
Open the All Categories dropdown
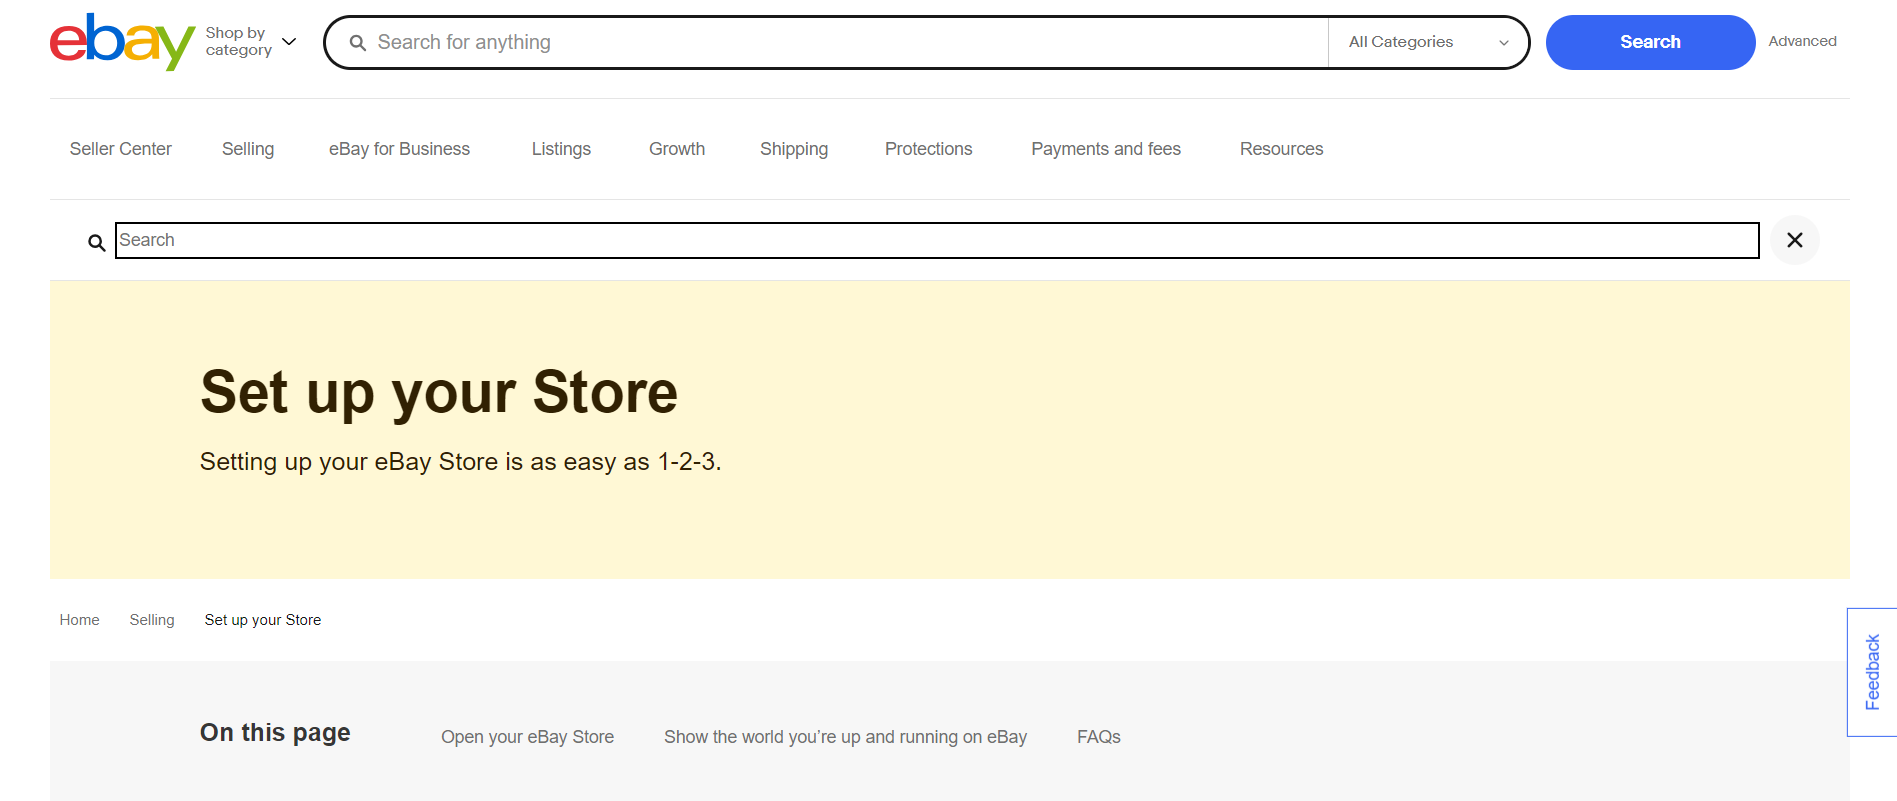point(1428,42)
